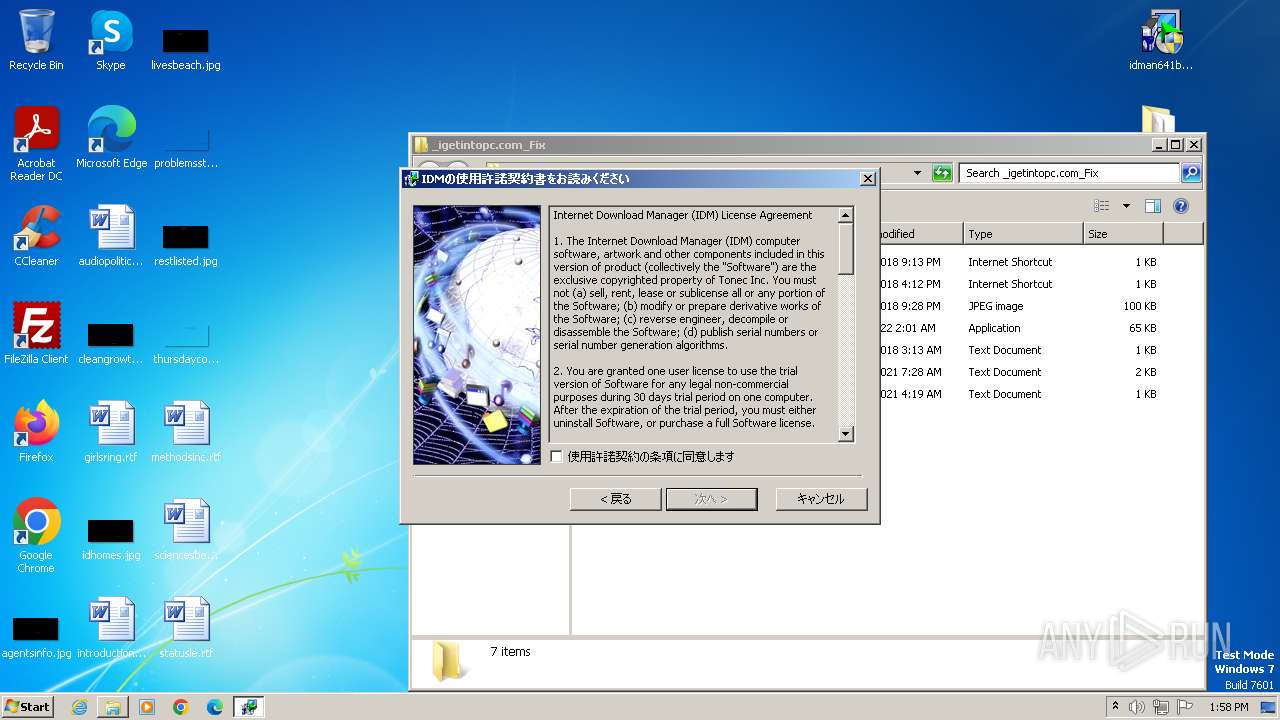The height and width of the screenshot is (720, 1280).
Task: Click the volume speaker tray icon
Action: point(1137,707)
